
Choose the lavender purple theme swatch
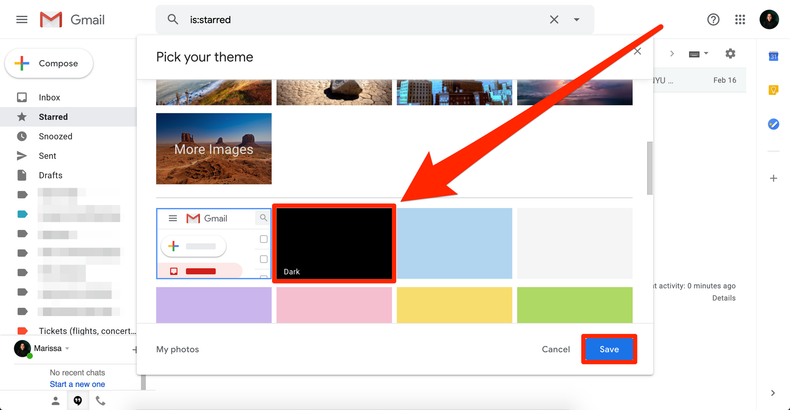[213, 304]
